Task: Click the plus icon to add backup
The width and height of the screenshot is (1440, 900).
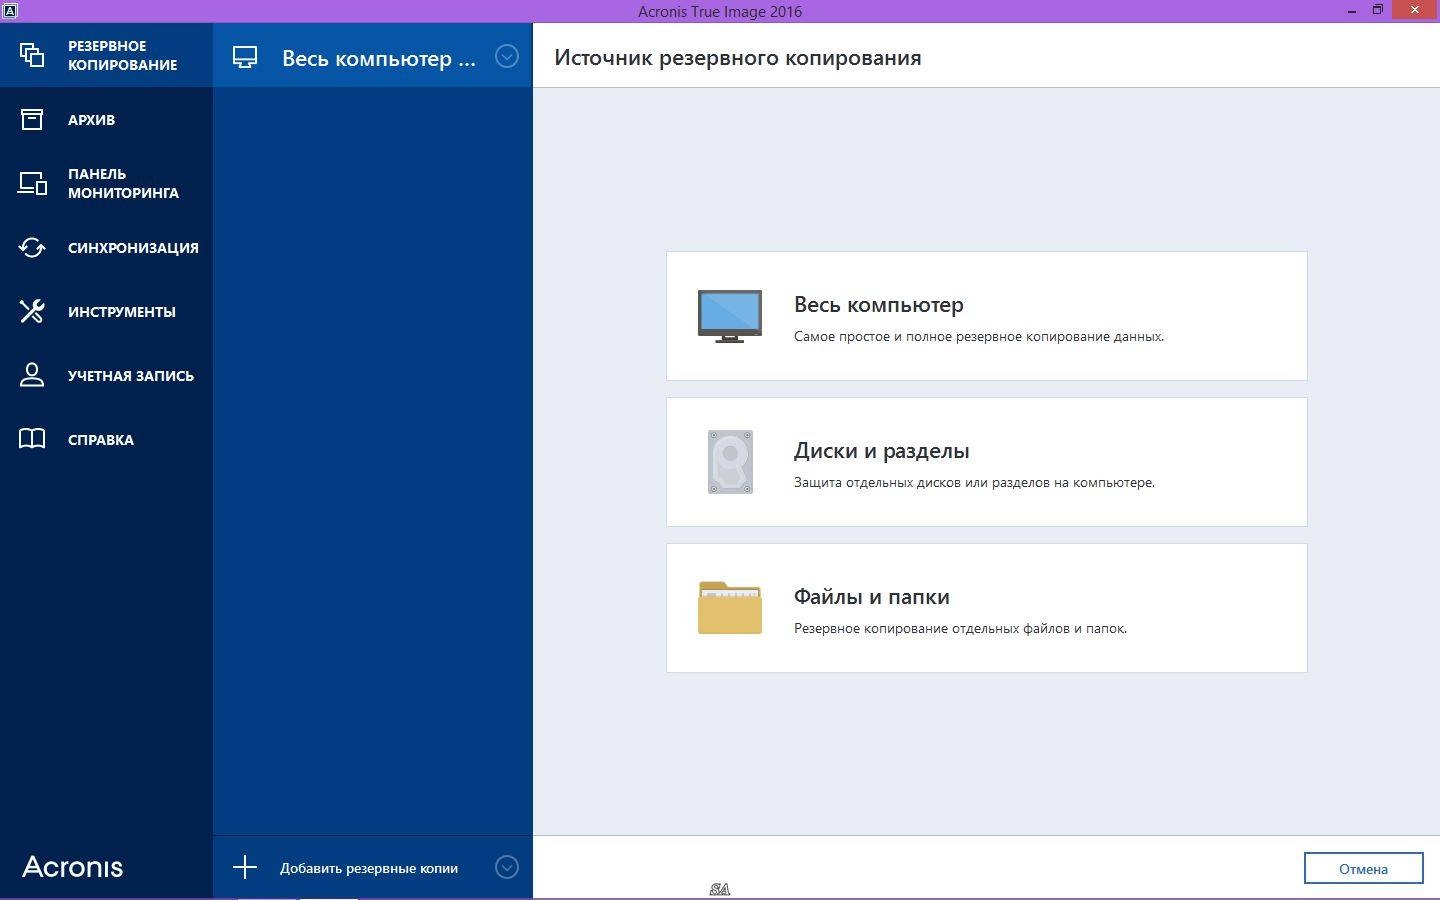Action: pos(245,867)
